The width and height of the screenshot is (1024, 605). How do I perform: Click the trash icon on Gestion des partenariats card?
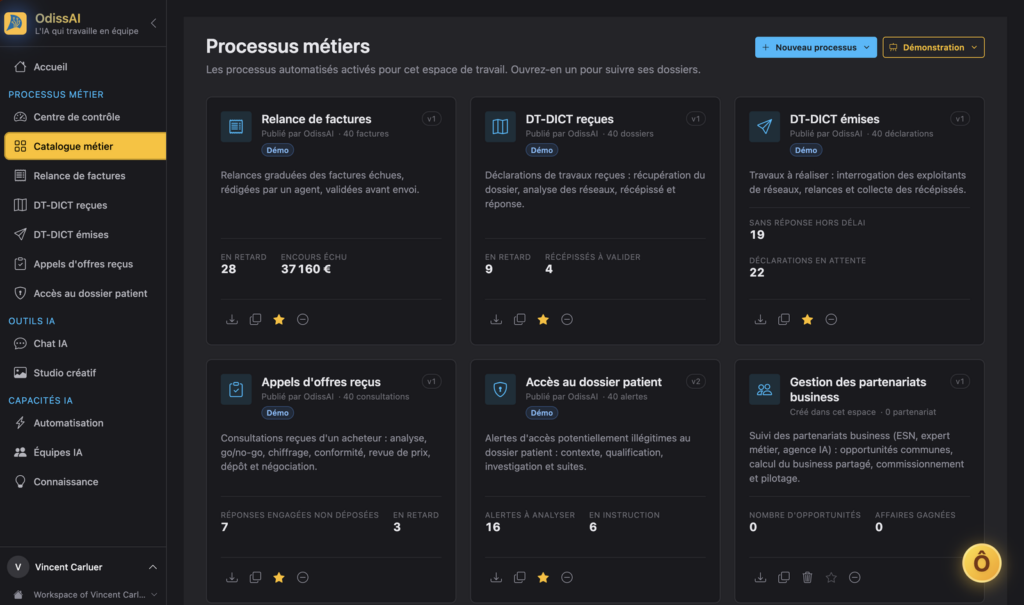807,578
